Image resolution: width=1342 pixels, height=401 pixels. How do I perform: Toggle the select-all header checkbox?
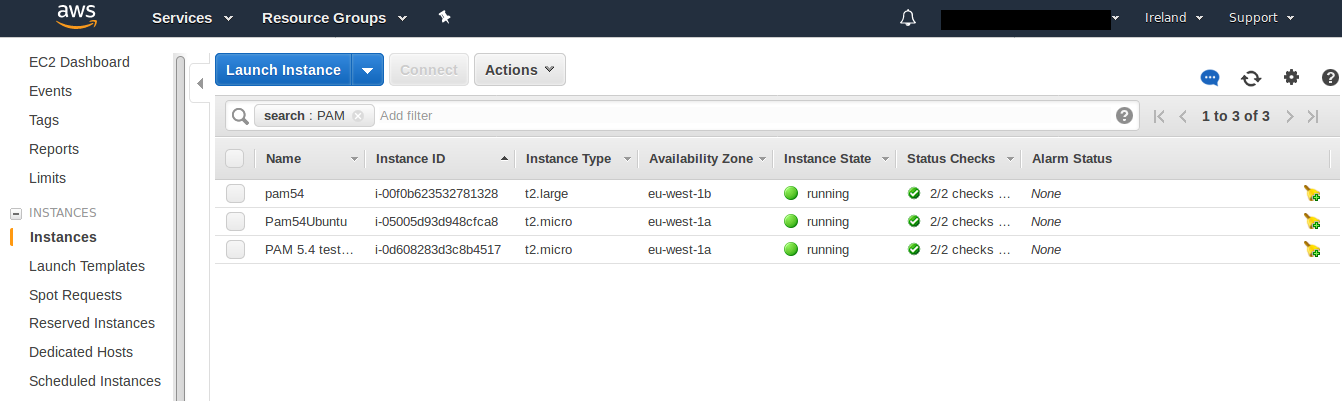coord(235,159)
